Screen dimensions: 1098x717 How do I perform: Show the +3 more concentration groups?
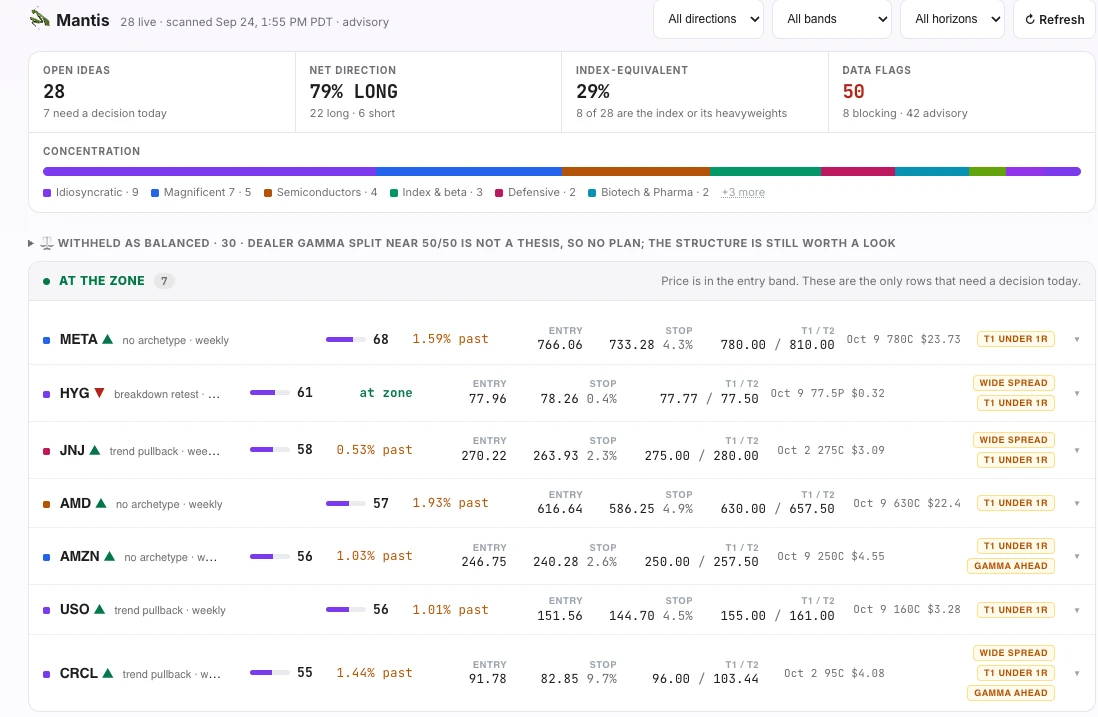743,193
